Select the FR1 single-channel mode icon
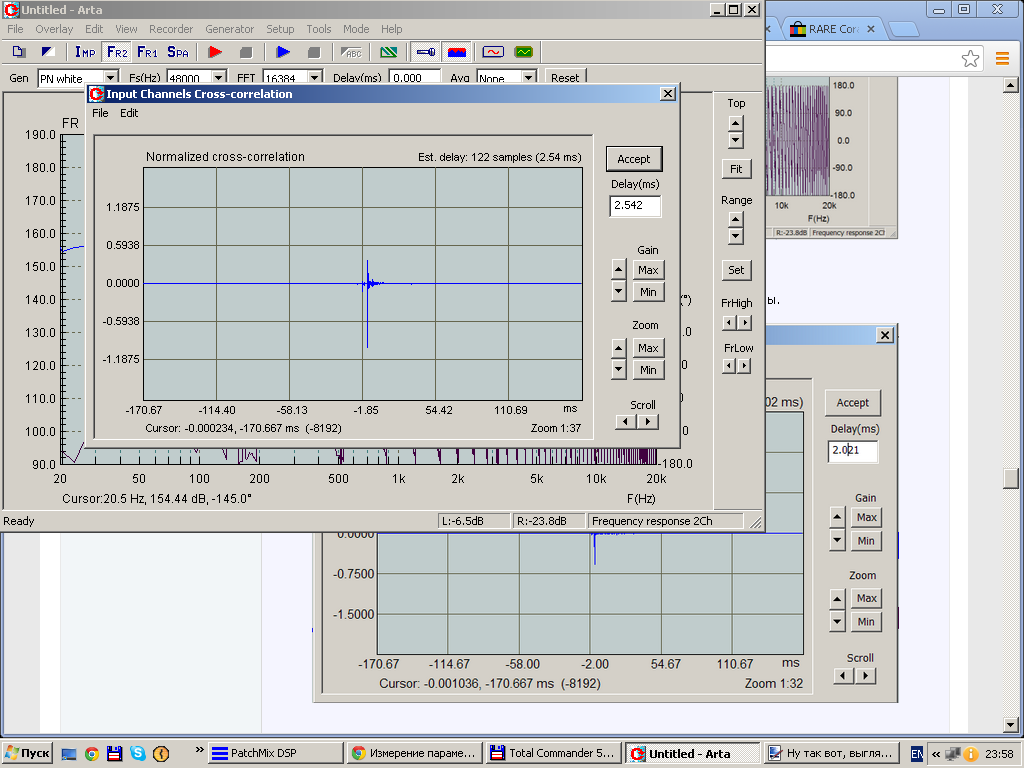 coord(147,52)
